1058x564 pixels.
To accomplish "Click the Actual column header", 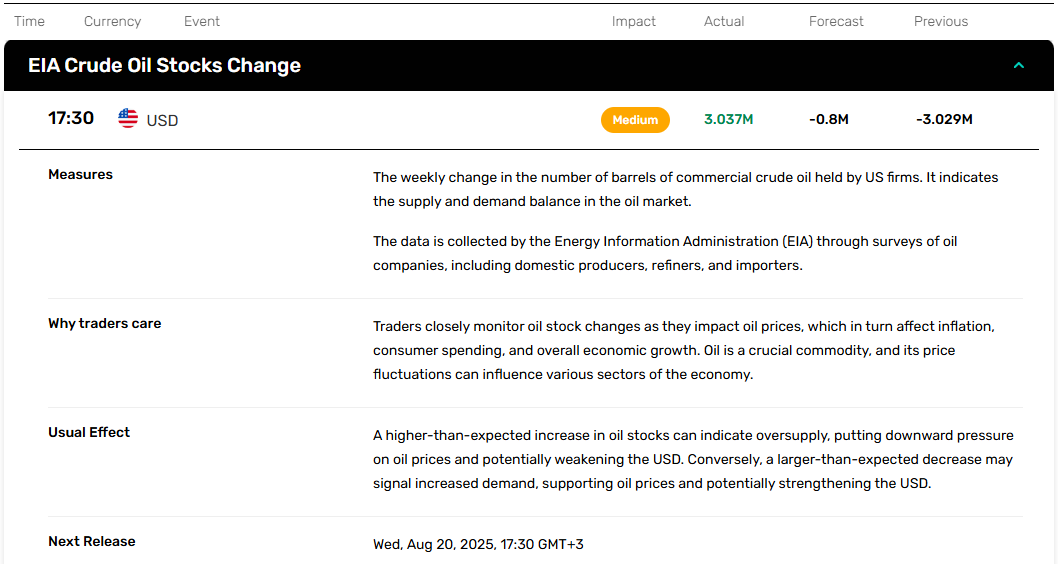I will point(724,22).
